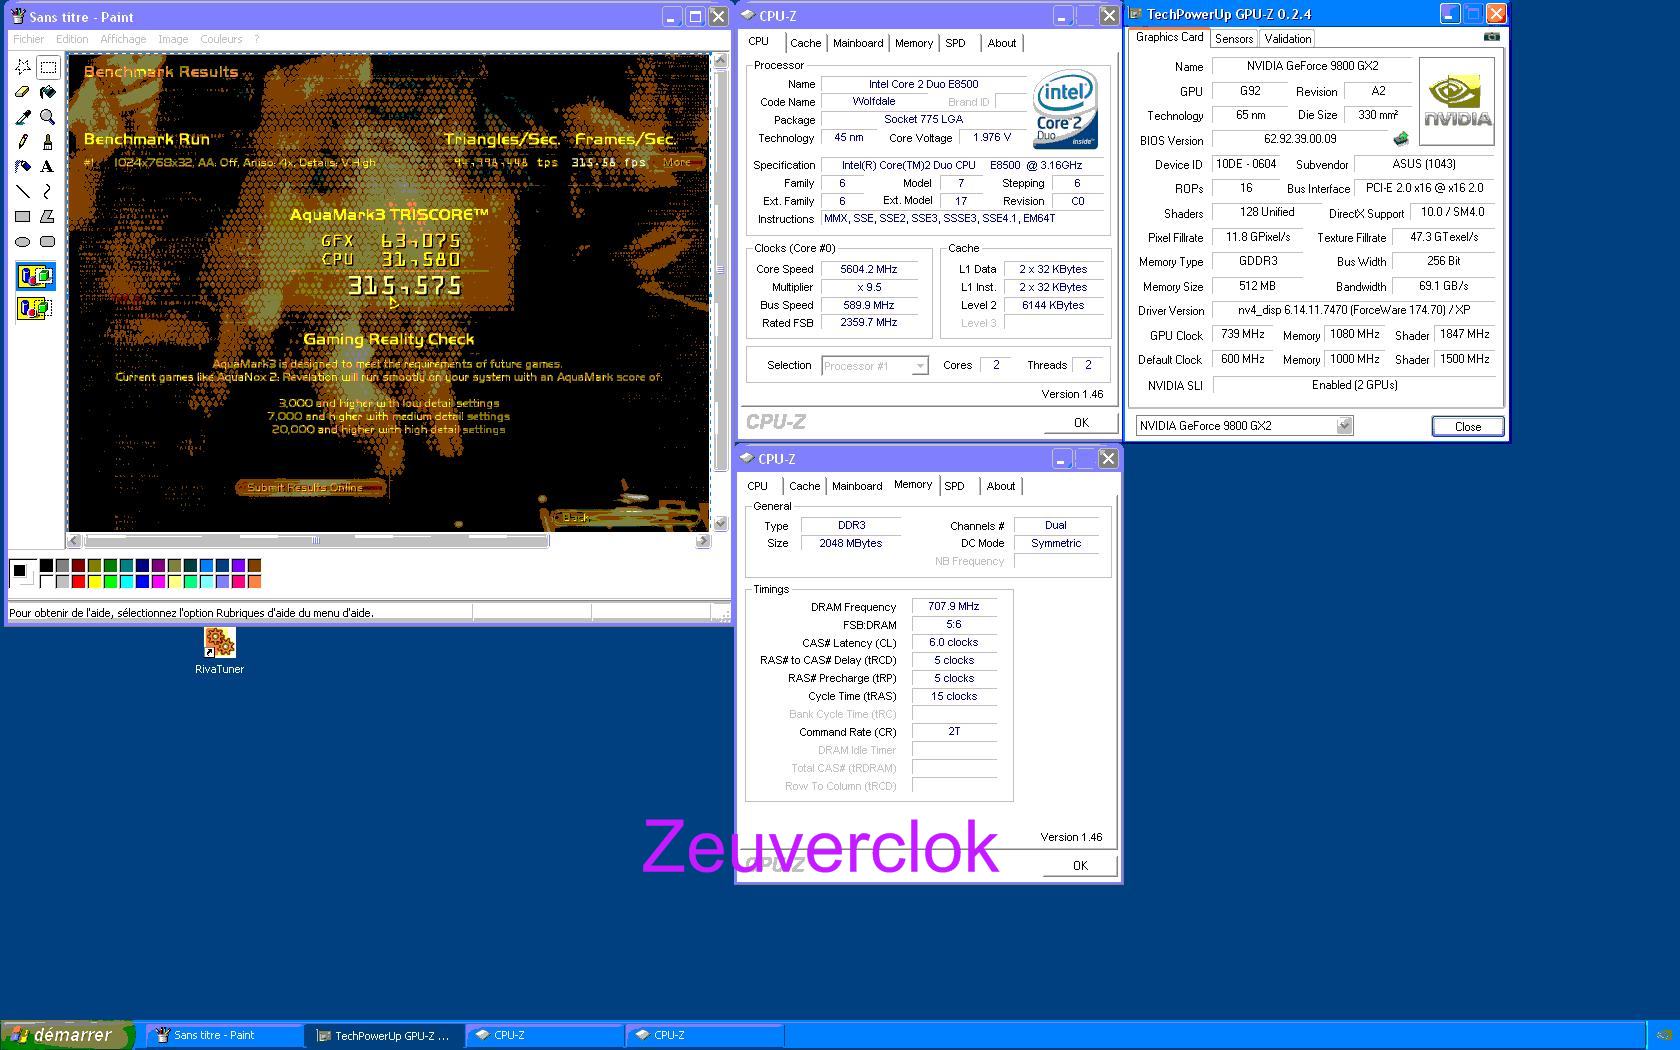
Task: Click the foreground/background color indicator box
Action: [23, 574]
